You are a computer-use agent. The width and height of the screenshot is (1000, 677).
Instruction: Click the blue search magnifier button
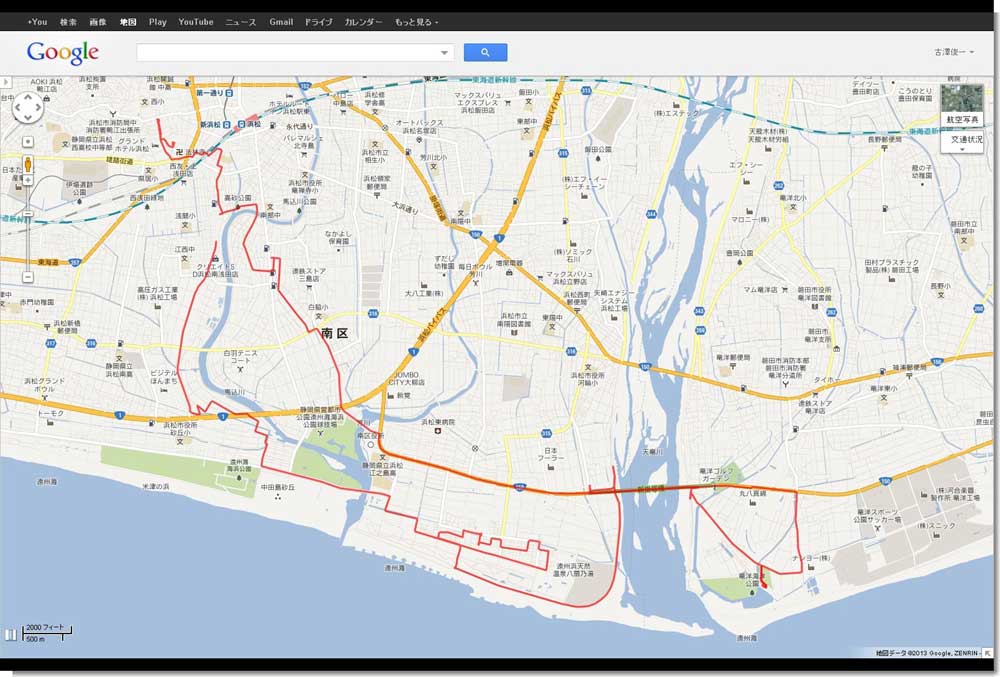point(485,52)
